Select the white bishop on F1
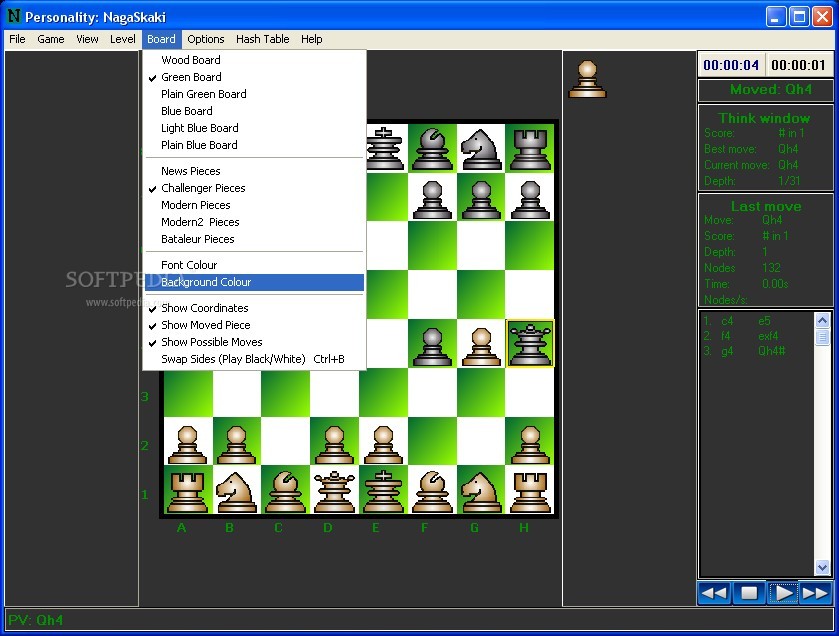The image size is (839, 636). [x=432, y=490]
